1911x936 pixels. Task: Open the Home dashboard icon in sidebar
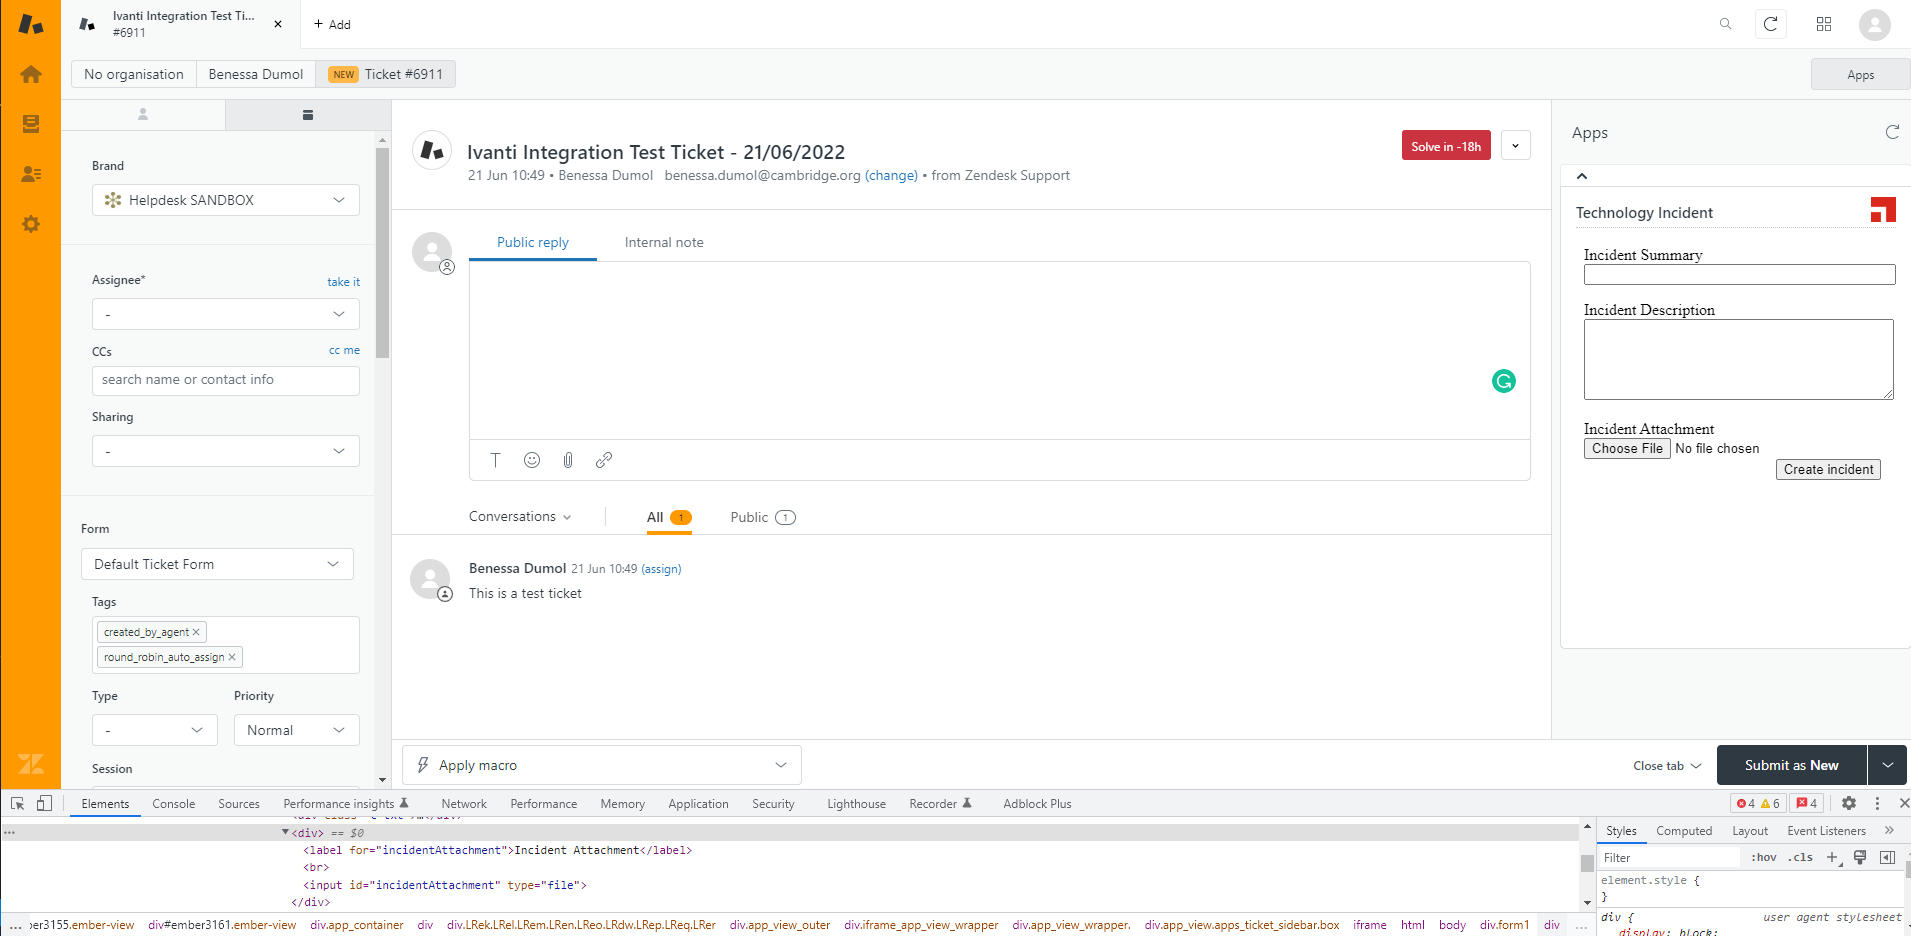pos(31,75)
